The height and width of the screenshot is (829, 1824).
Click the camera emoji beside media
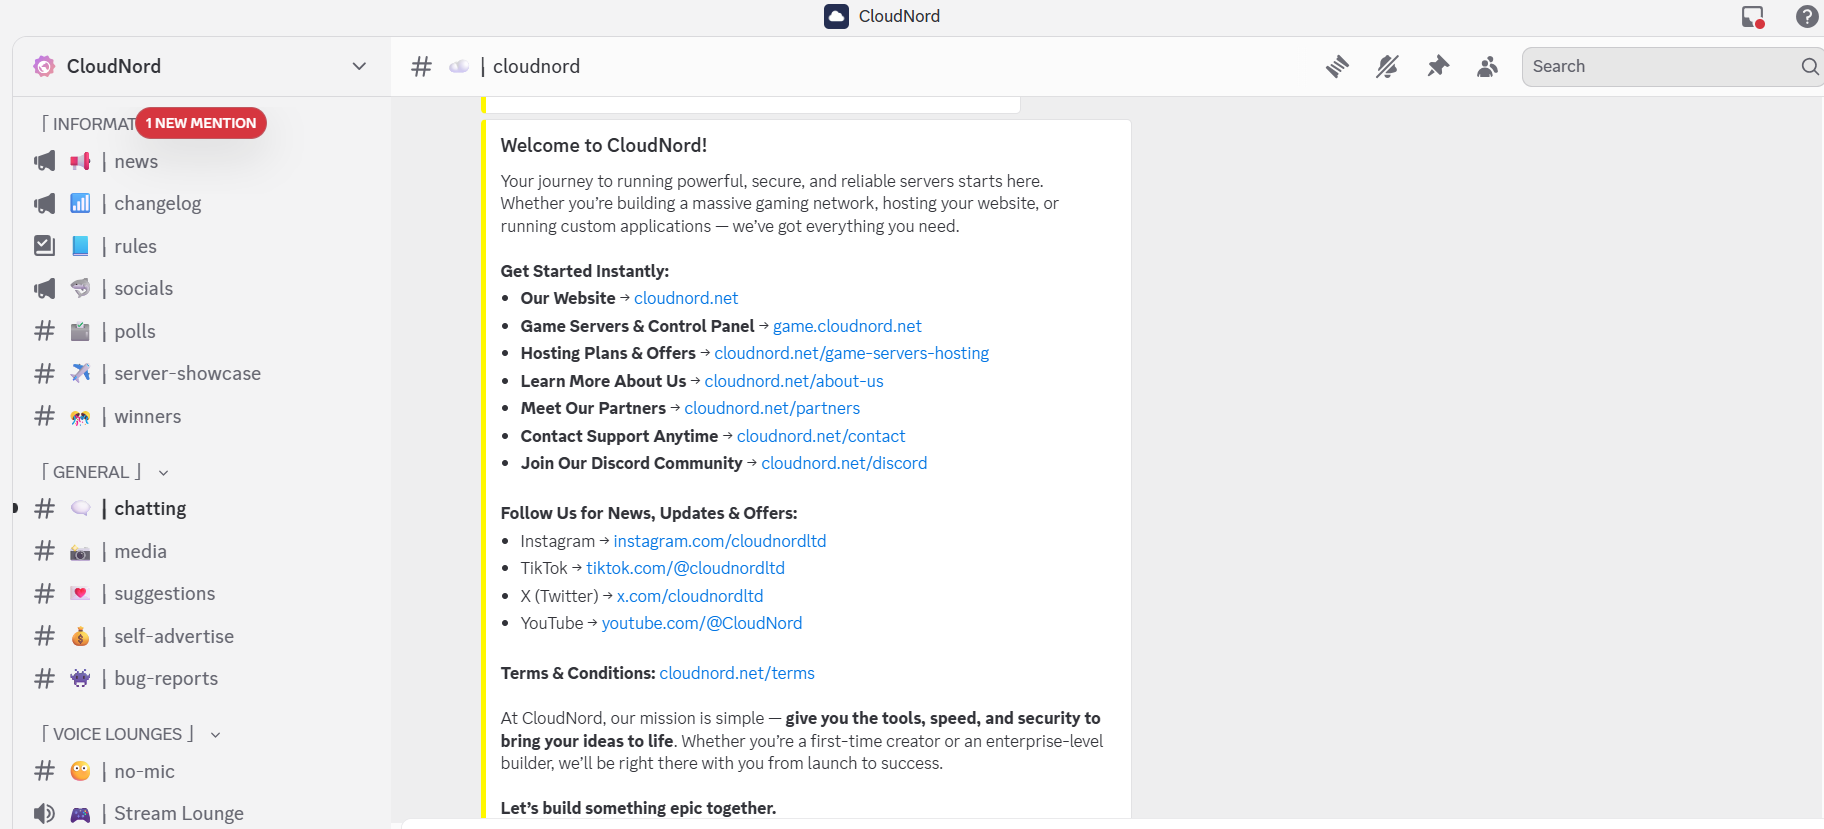click(80, 552)
